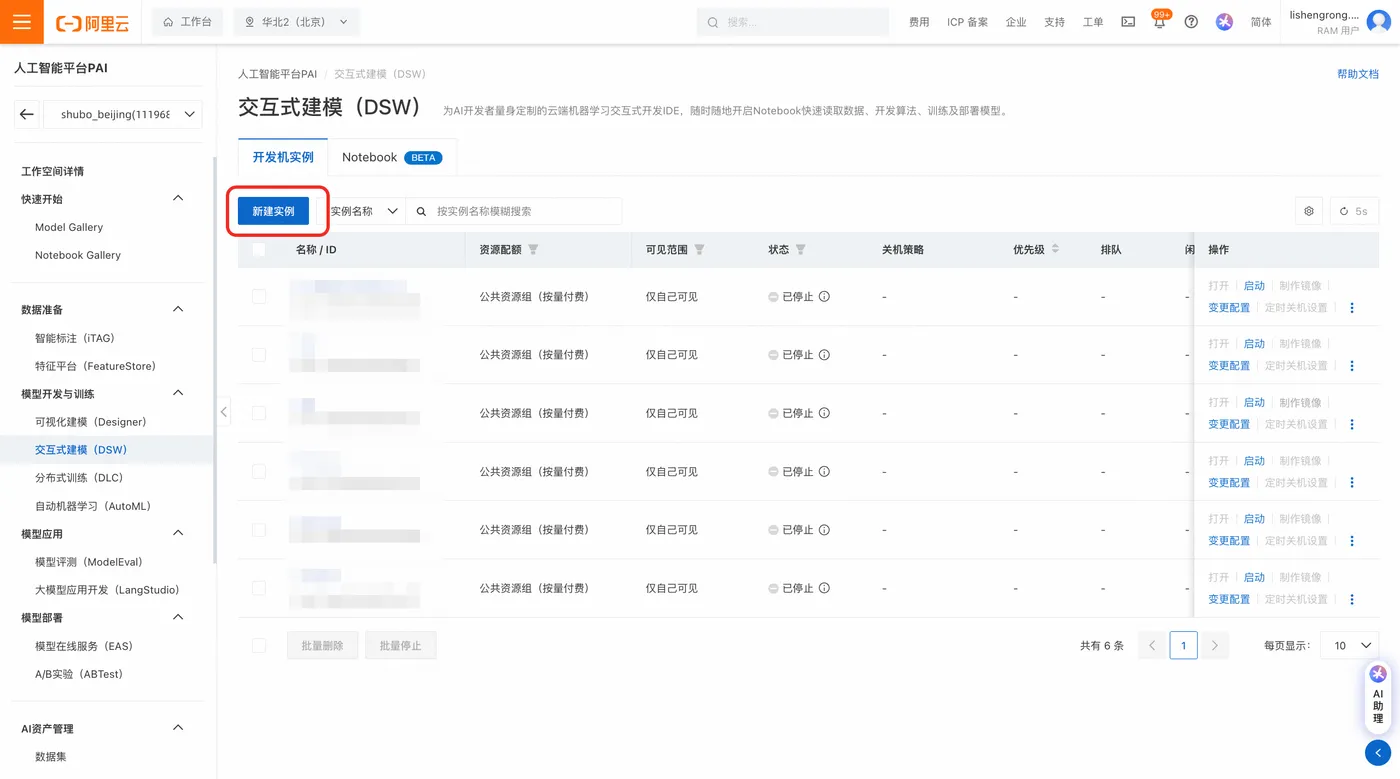Collapse the 数据准备 section
Viewport: 1400px width, 779px height.
click(x=178, y=309)
